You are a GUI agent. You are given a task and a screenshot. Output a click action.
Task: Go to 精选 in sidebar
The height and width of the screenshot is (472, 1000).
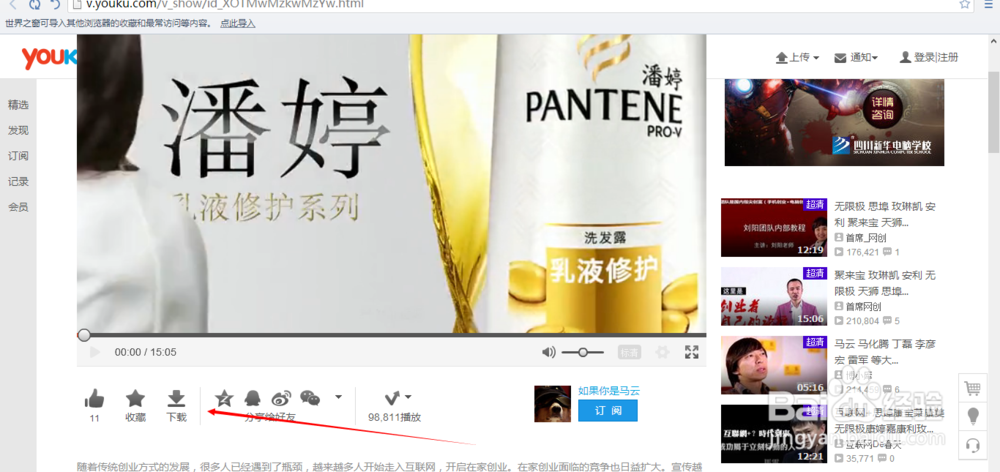pyautogui.click(x=18, y=105)
